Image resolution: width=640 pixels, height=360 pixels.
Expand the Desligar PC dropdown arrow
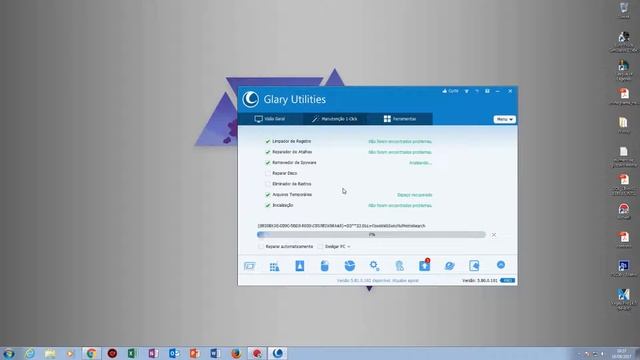click(x=349, y=247)
